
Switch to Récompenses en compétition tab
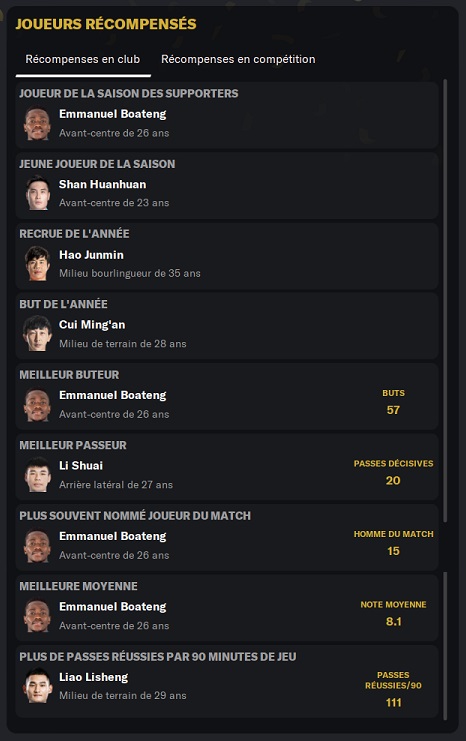(238, 60)
